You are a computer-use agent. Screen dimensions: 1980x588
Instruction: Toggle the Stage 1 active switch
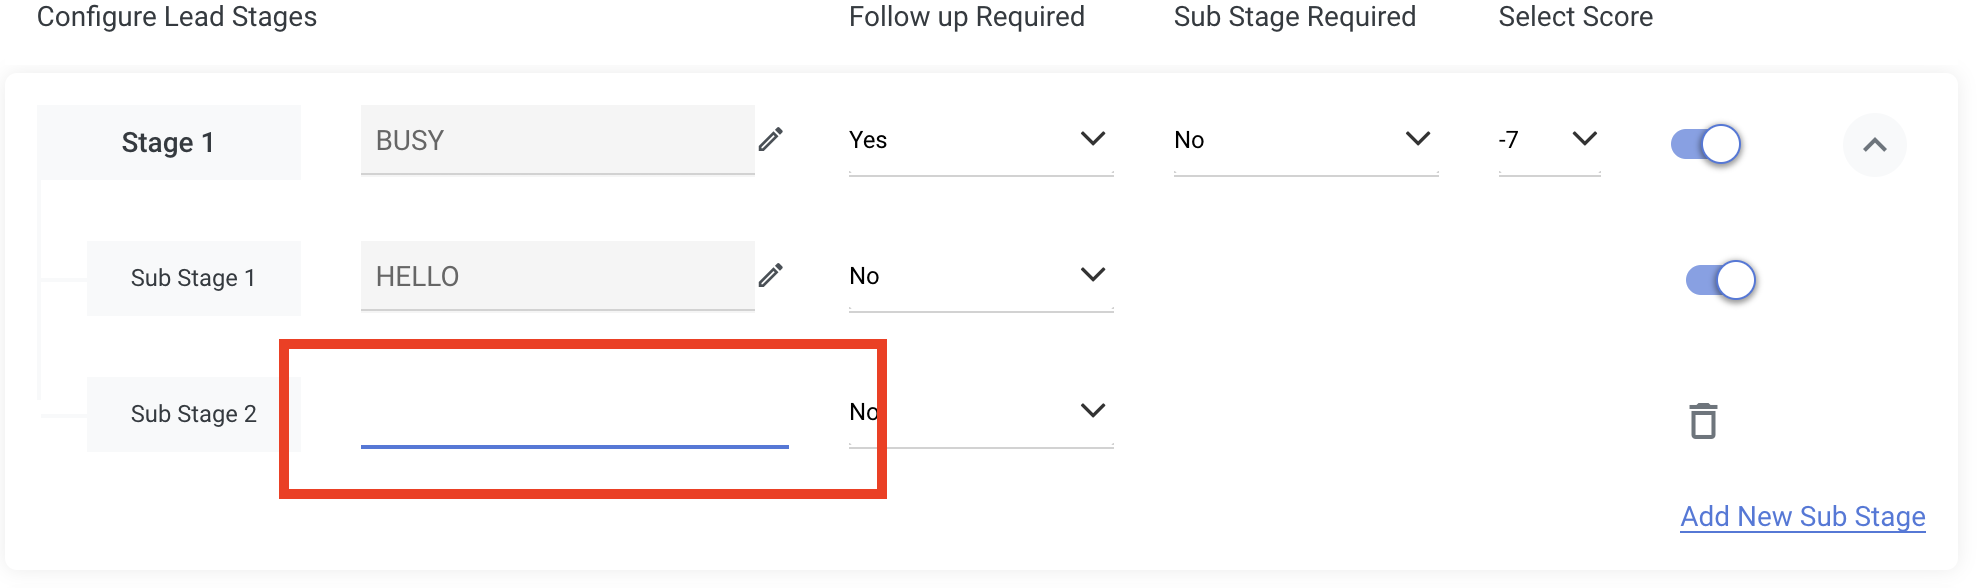point(1706,144)
